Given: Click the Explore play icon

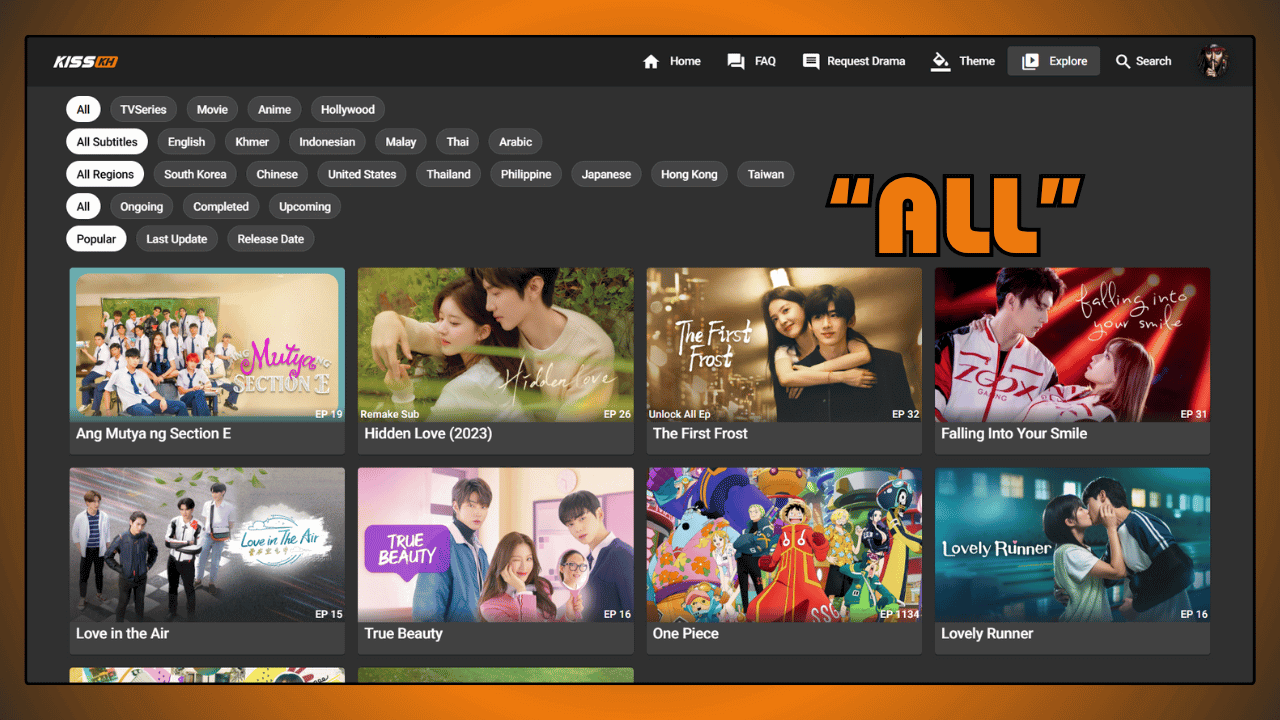Looking at the screenshot, I should coord(1030,62).
